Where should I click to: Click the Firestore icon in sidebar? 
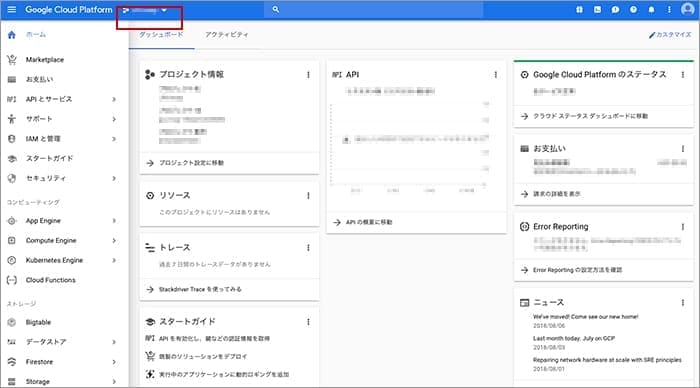(x=12, y=362)
